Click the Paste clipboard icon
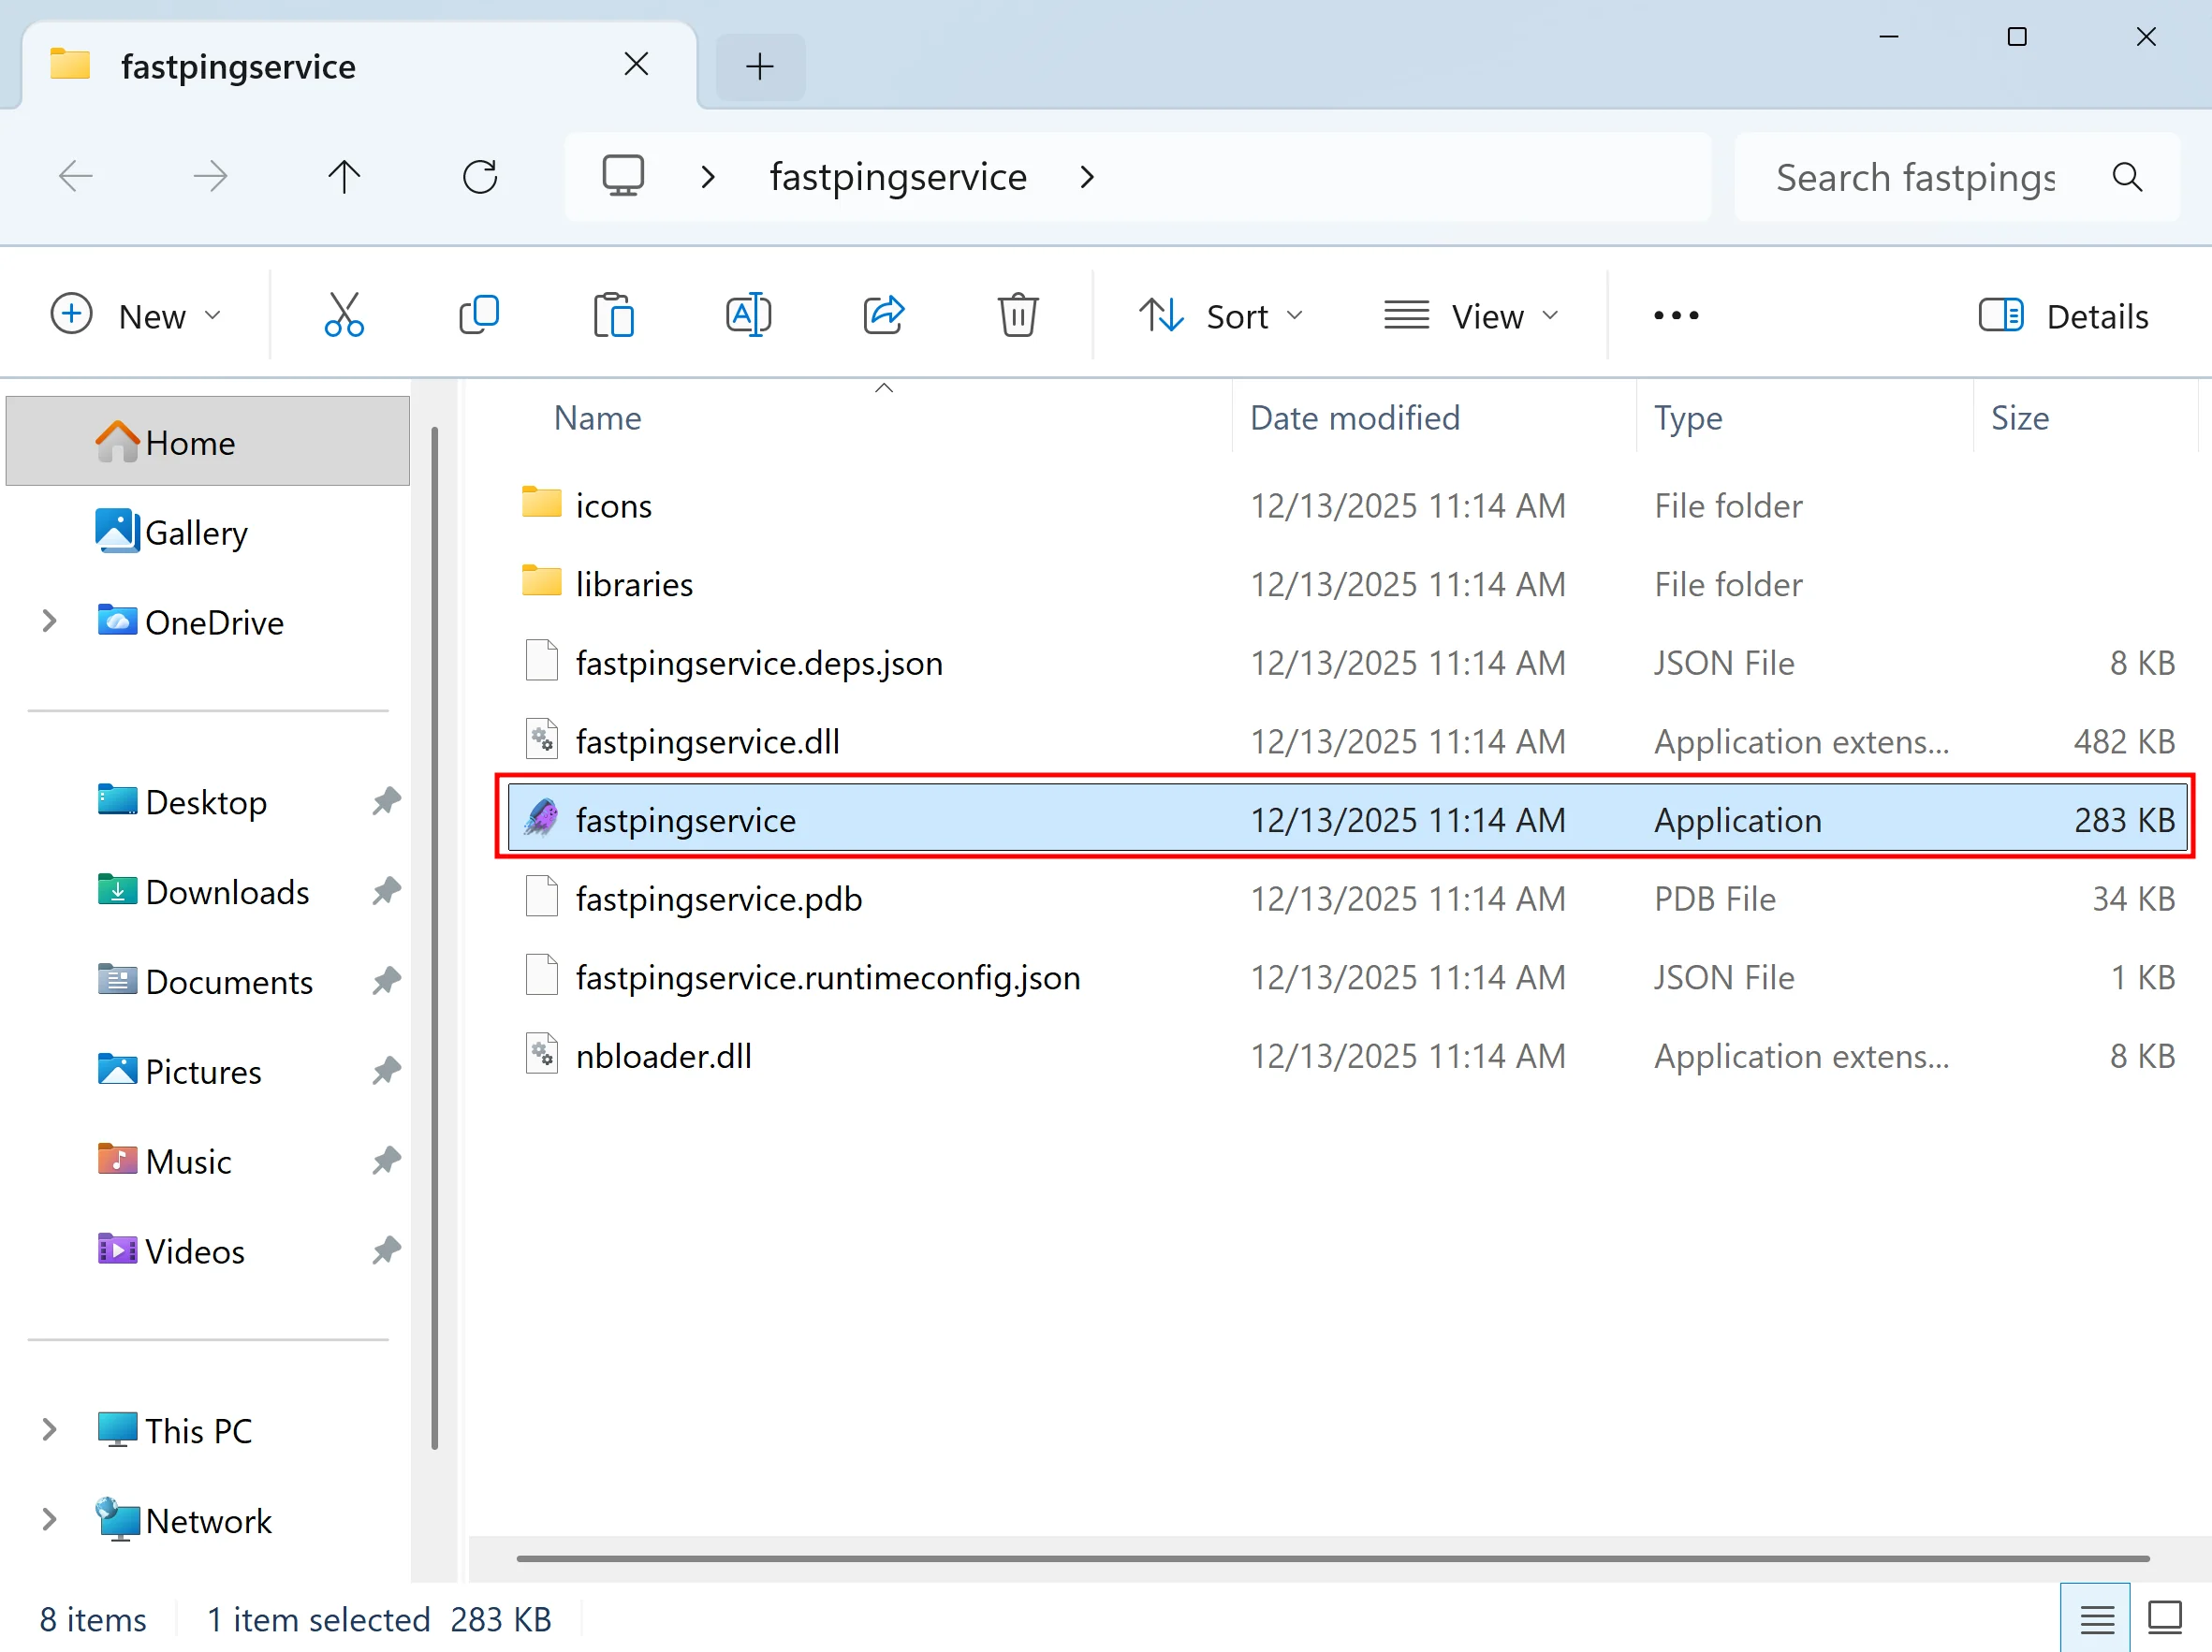This screenshot has height=1652, width=2212. 613,316
